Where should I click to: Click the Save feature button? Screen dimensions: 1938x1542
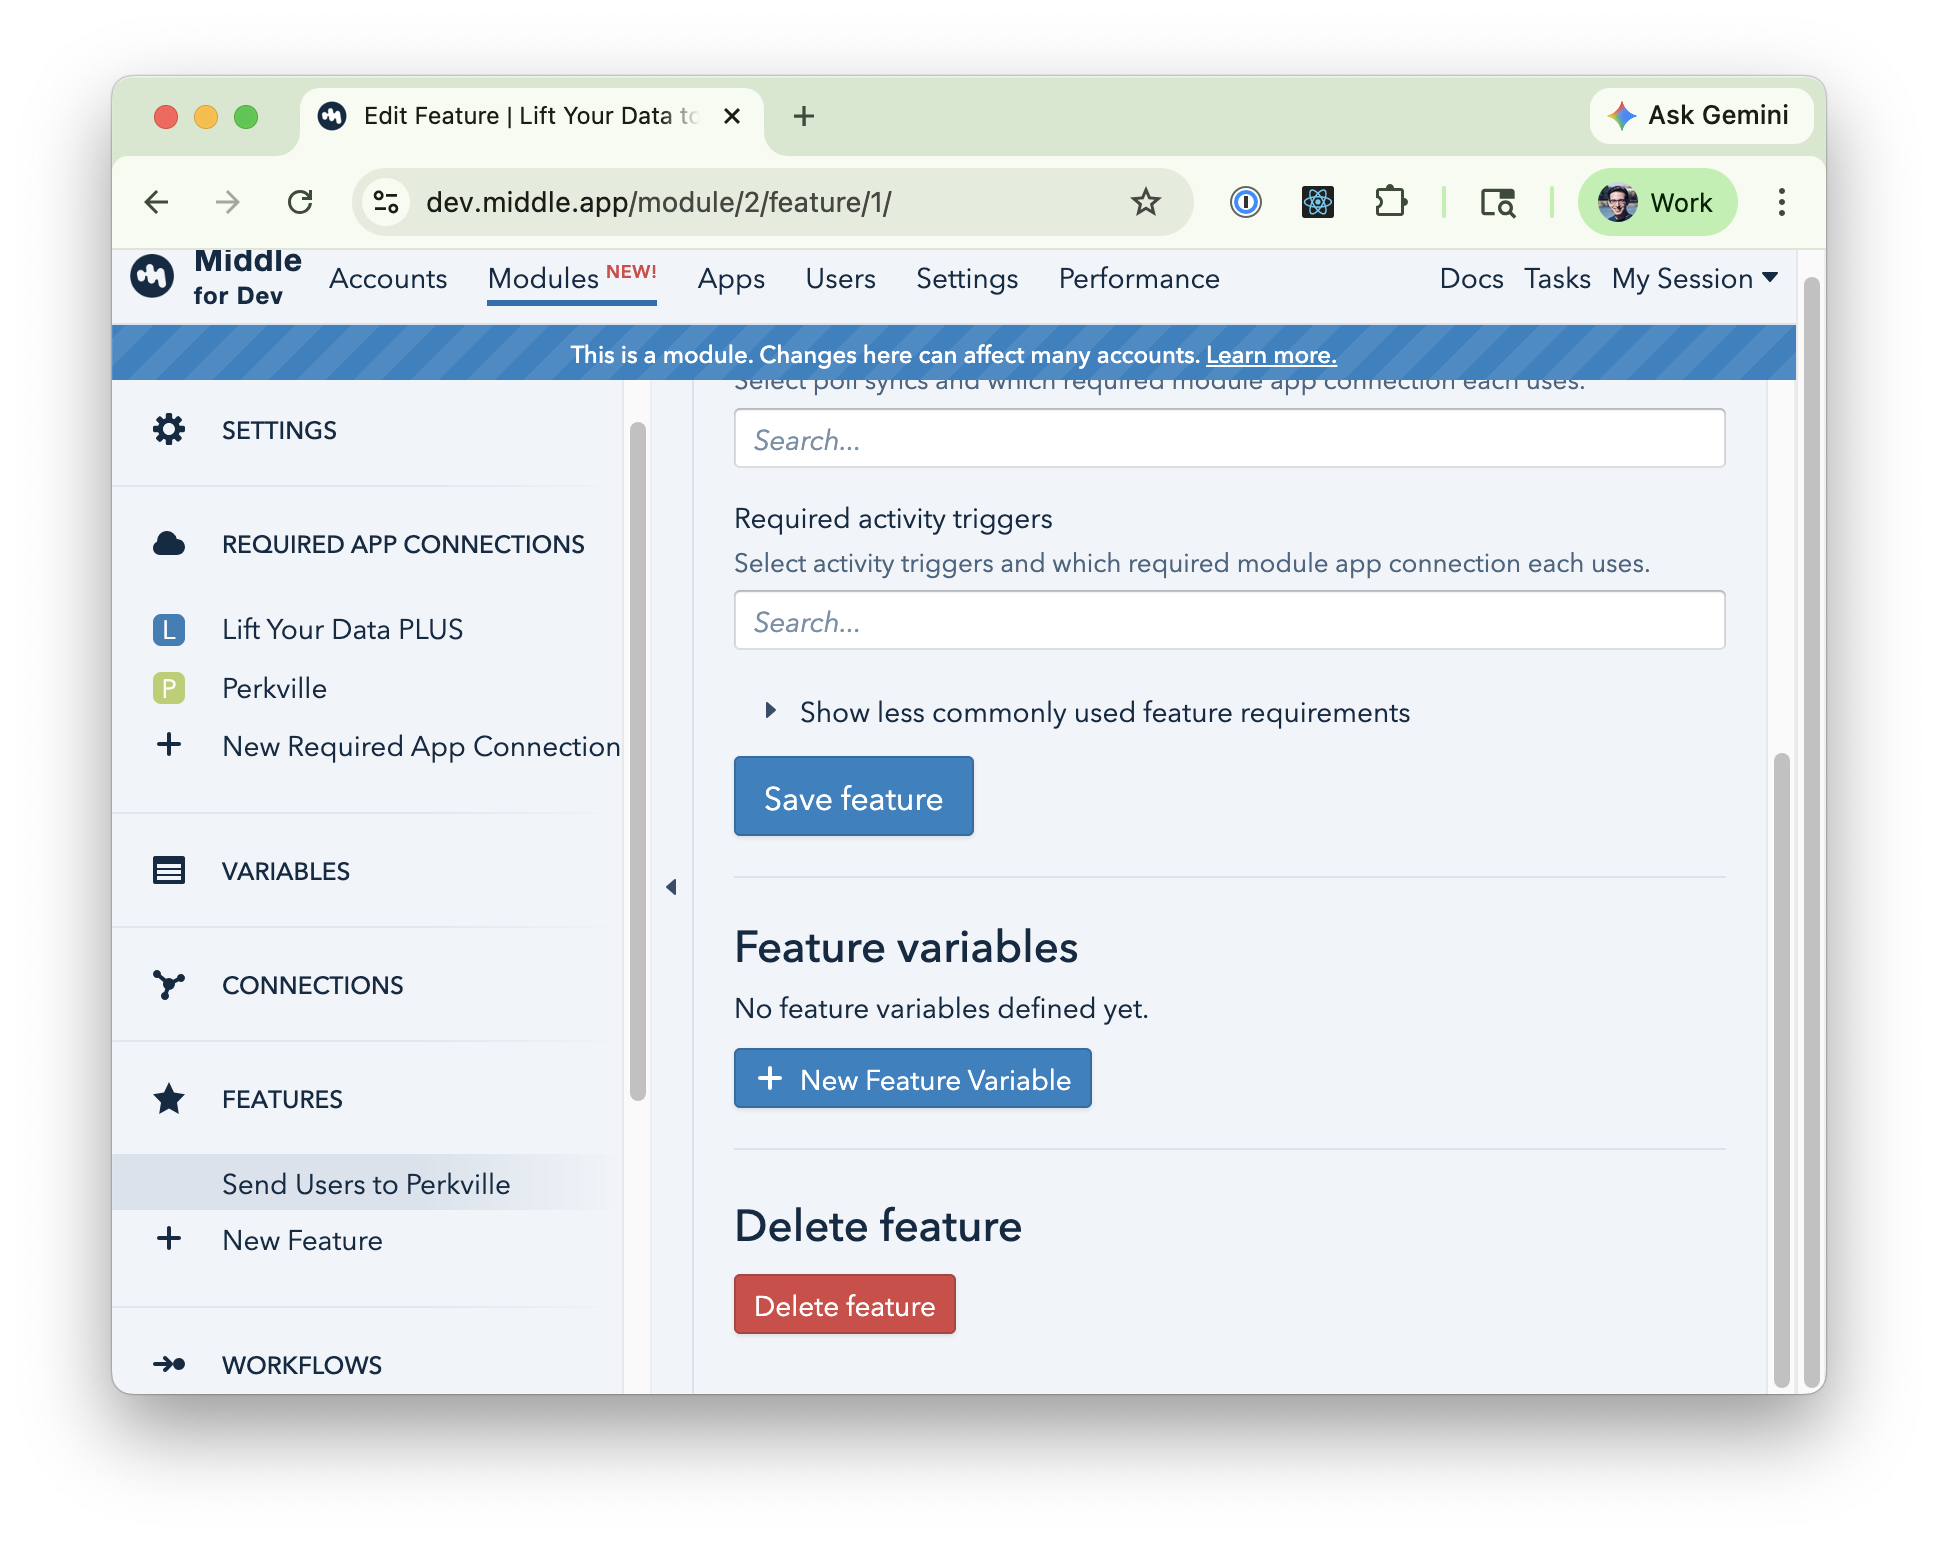coord(853,797)
